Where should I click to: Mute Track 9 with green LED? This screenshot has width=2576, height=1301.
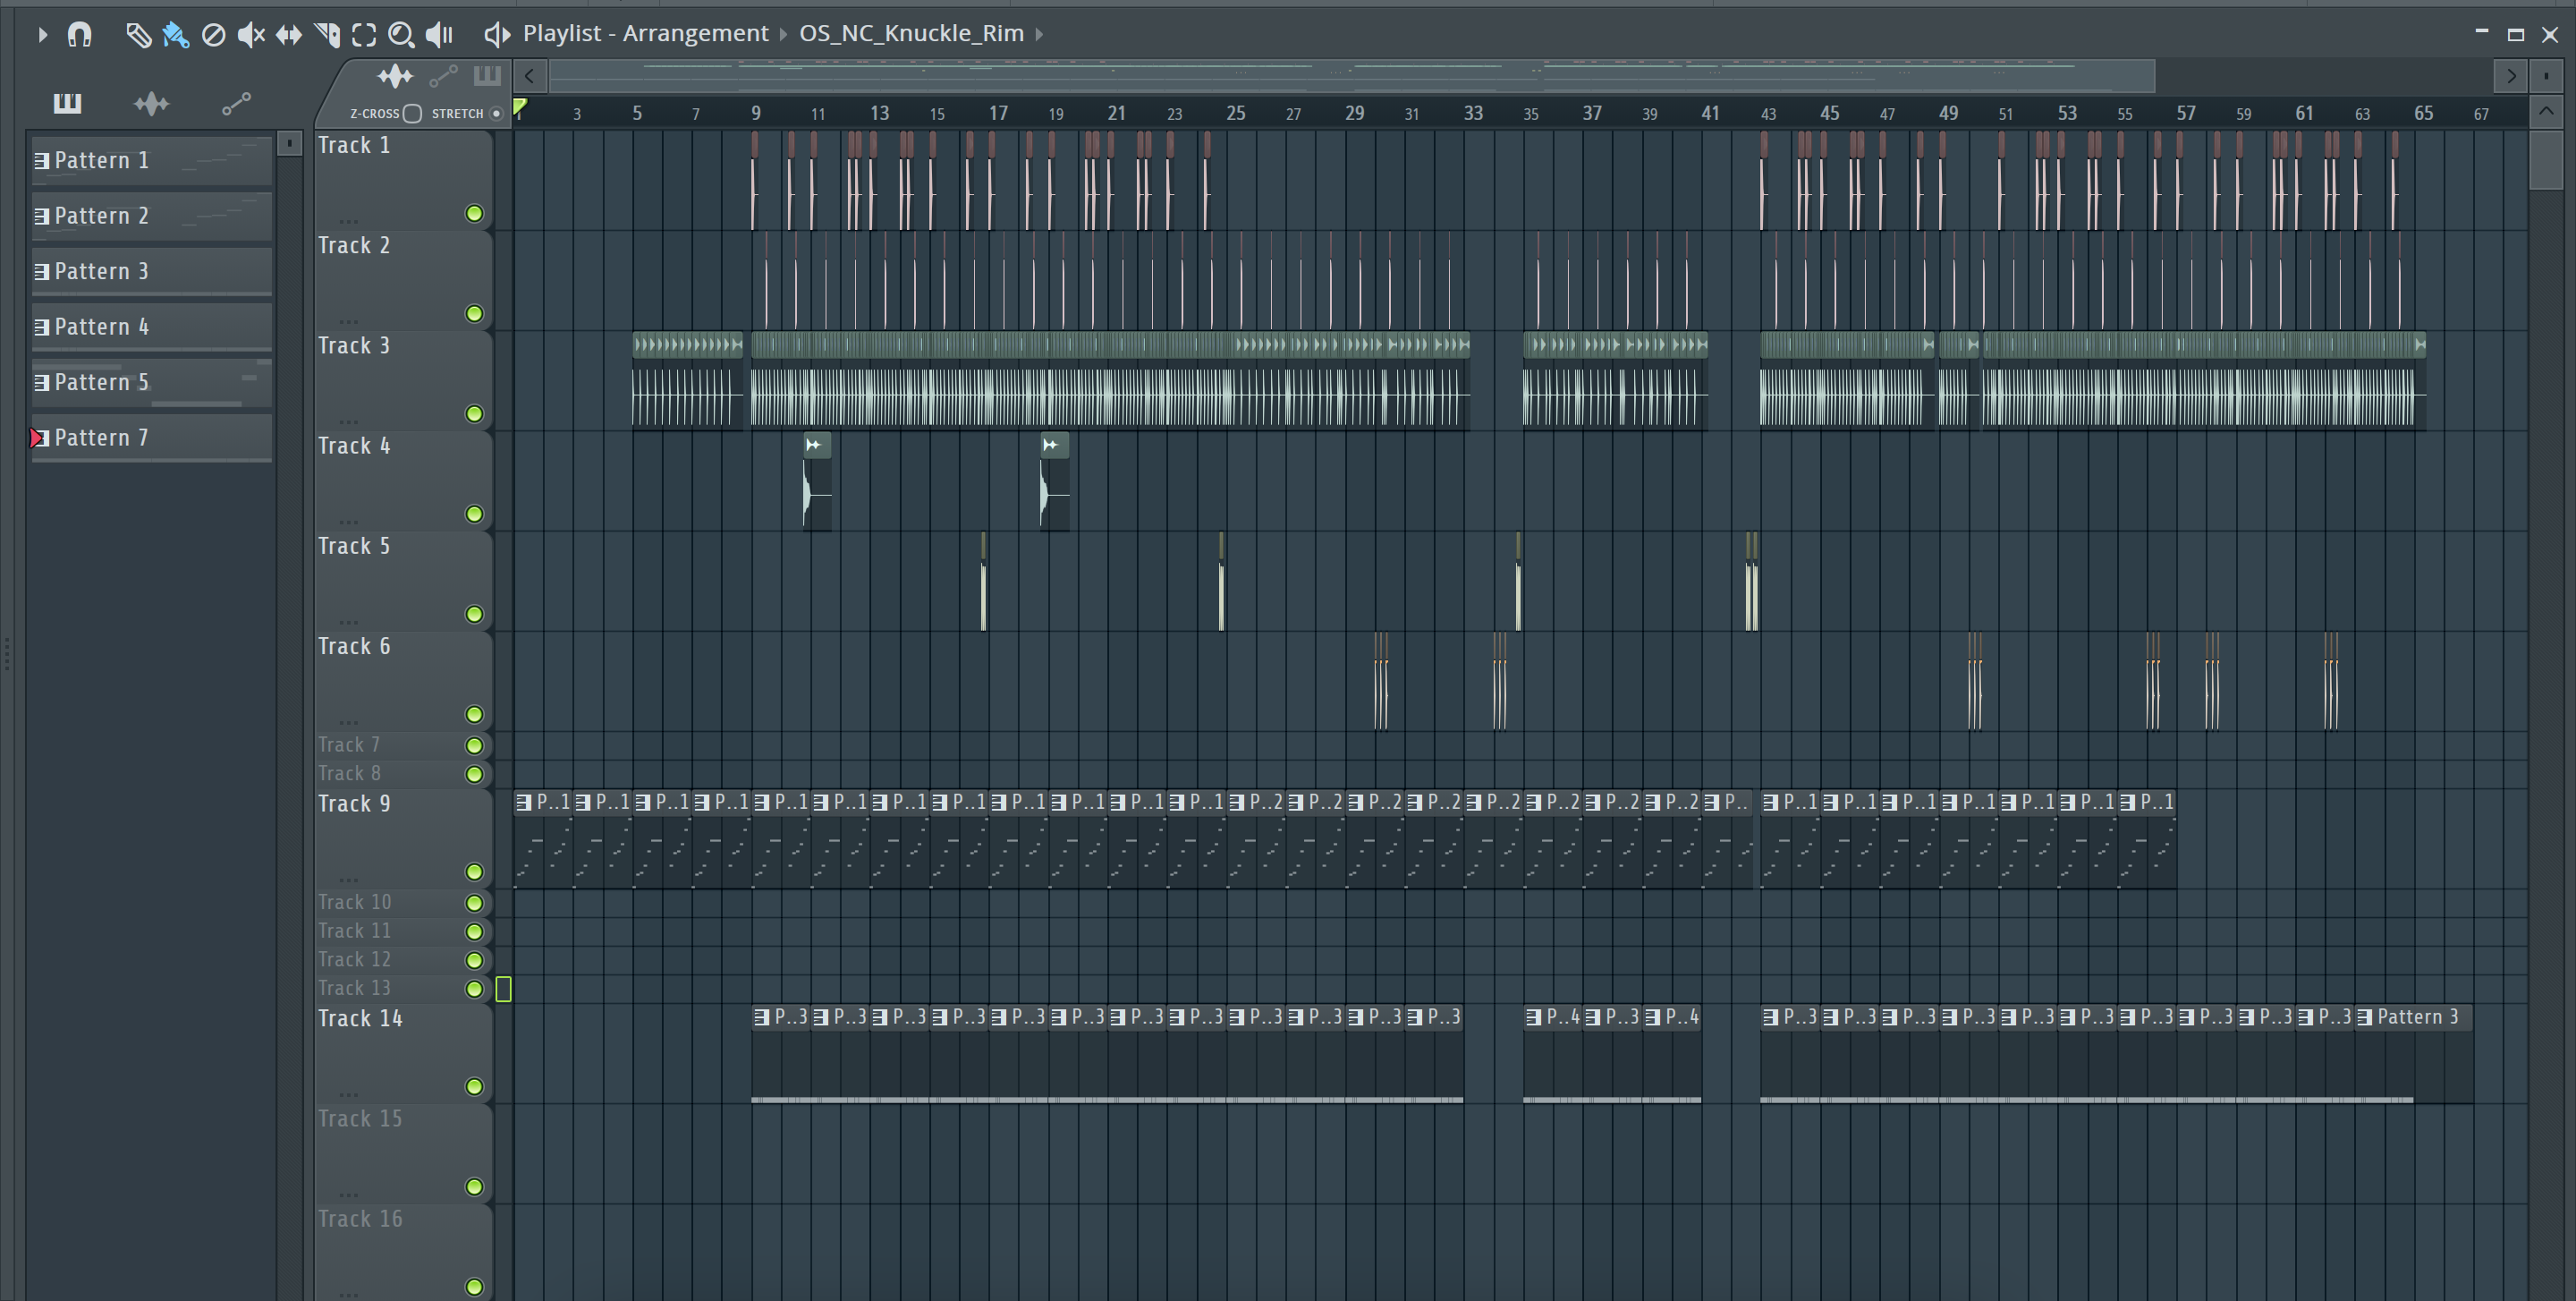[474, 872]
